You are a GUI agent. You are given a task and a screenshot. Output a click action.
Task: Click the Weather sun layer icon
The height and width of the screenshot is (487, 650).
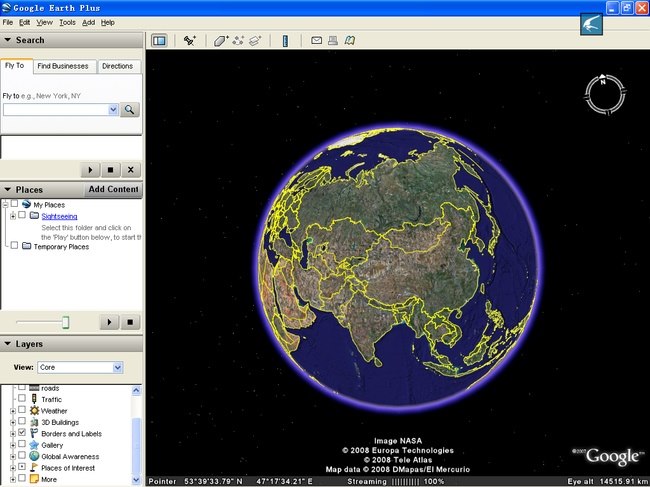tap(34, 411)
